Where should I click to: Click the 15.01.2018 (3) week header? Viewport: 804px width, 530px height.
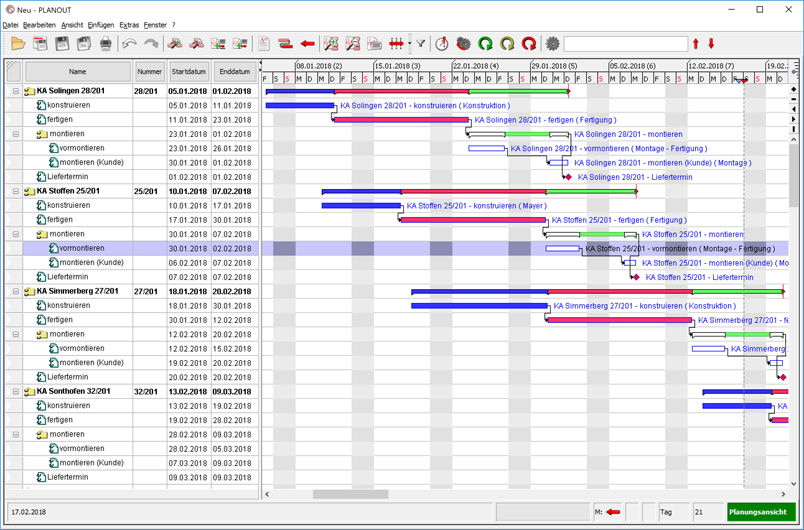point(413,66)
